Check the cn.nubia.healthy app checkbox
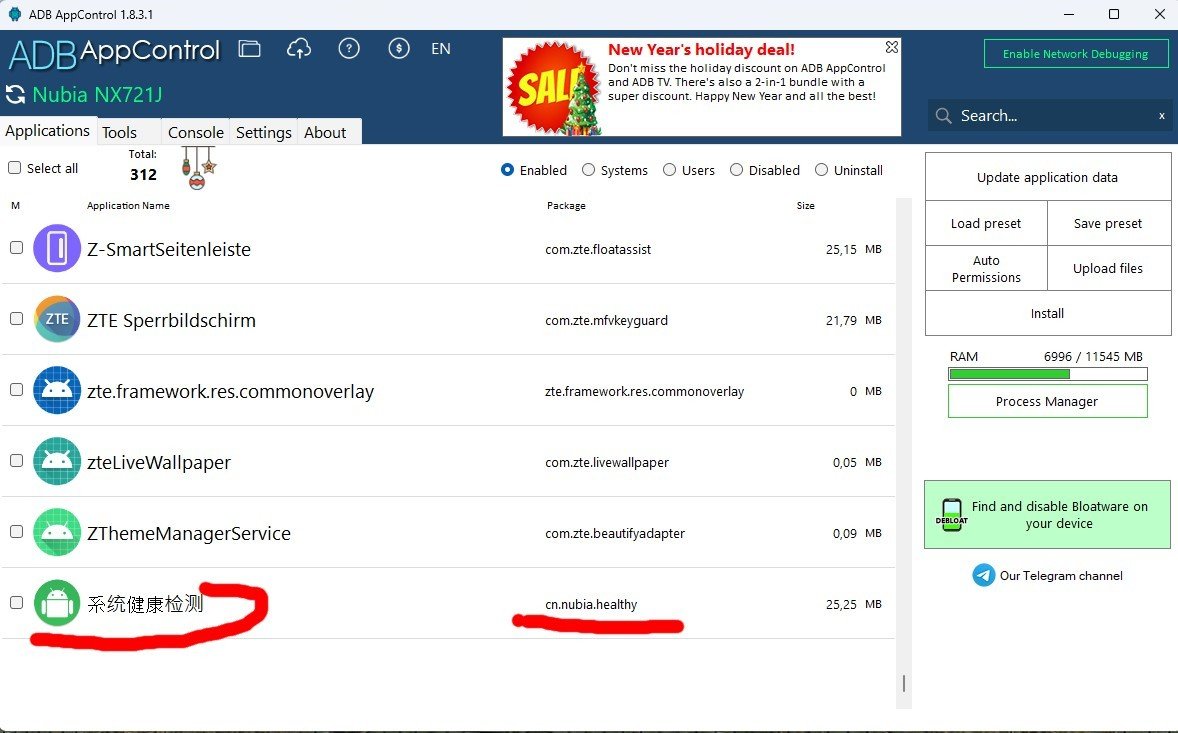The height and width of the screenshot is (733, 1178). click(x=16, y=603)
